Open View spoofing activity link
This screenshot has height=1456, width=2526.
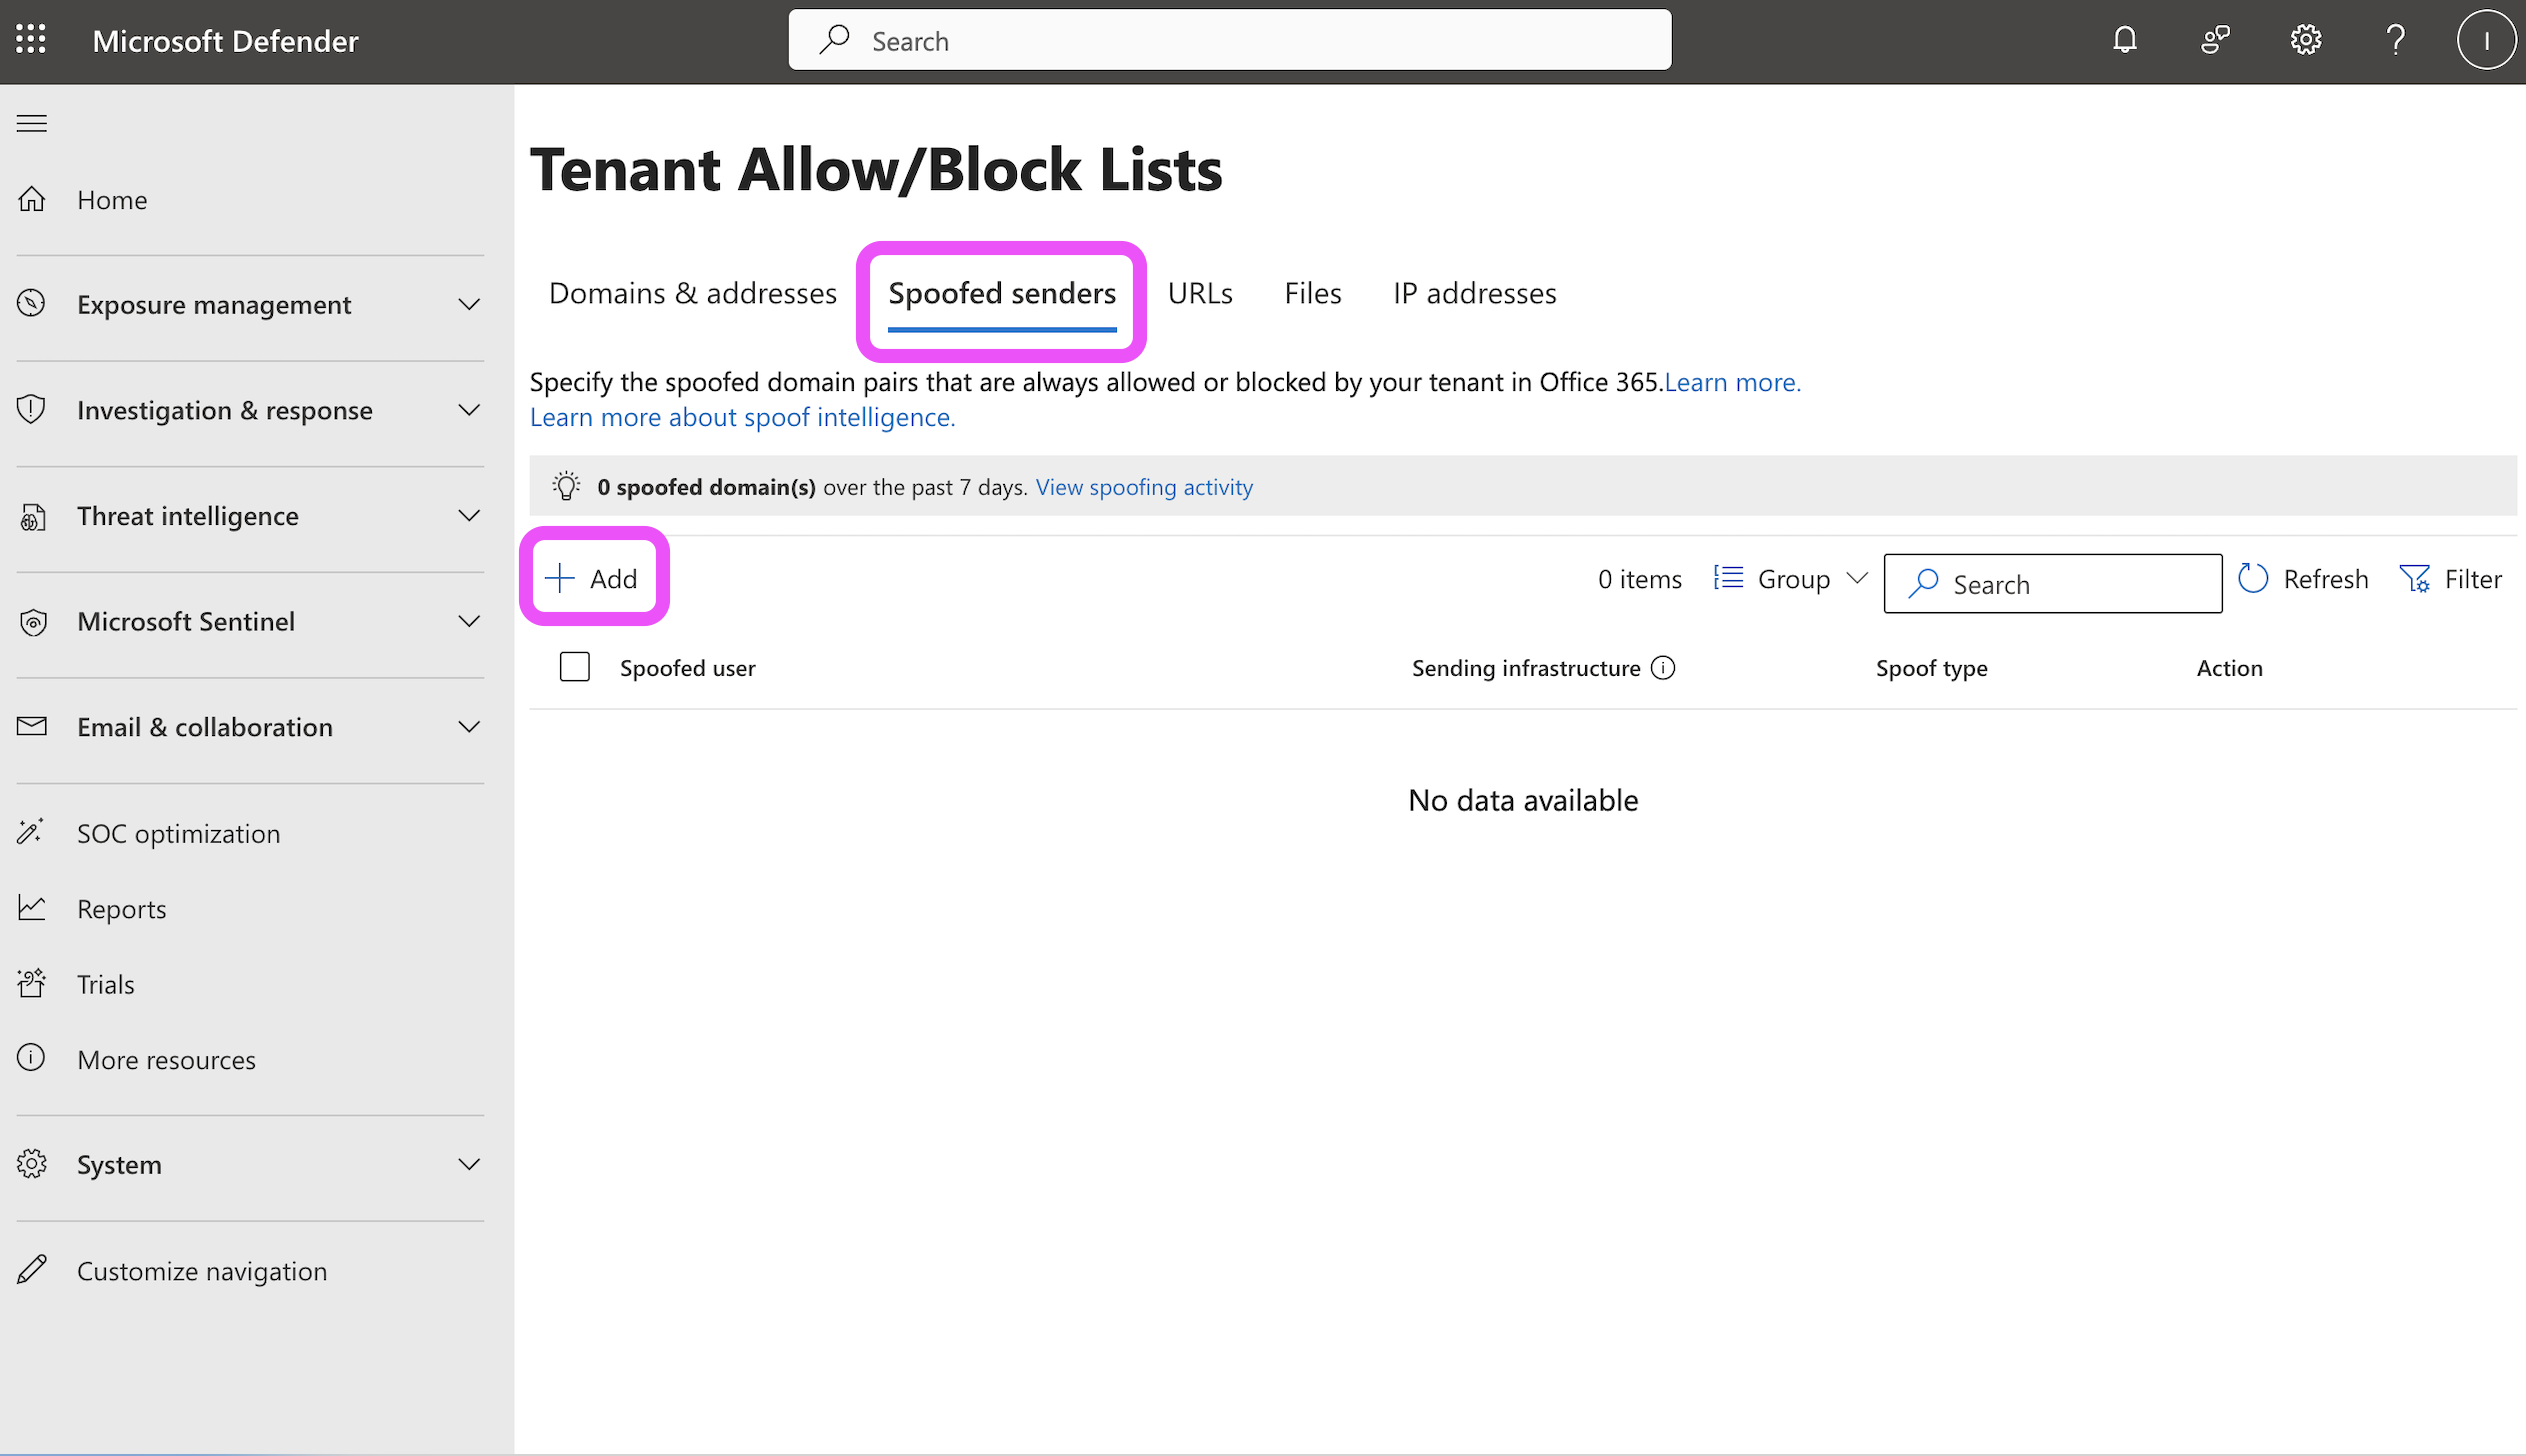click(1144, 487)
